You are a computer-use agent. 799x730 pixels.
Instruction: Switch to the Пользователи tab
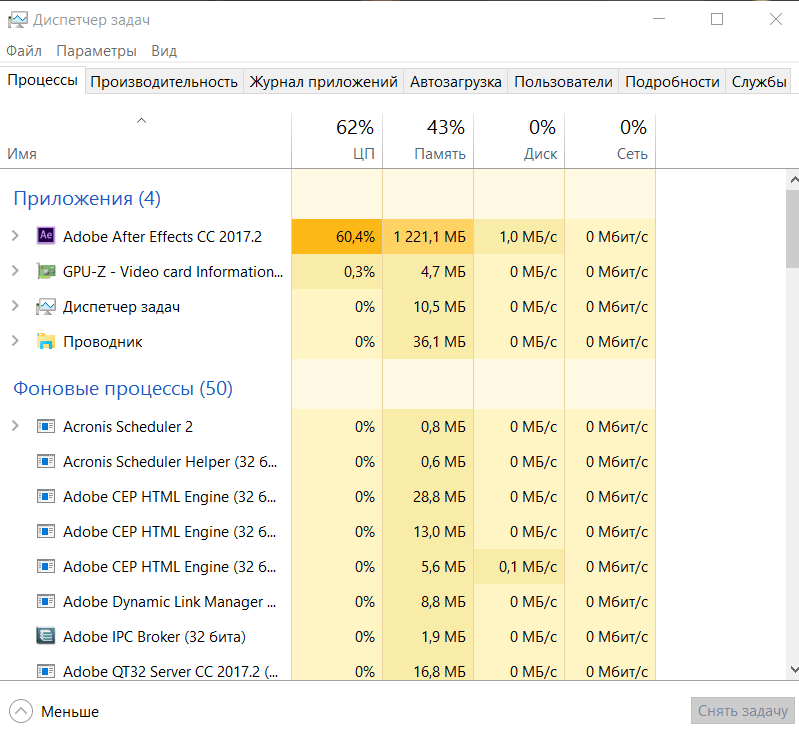pyautogui.click(x=563, y=82)
